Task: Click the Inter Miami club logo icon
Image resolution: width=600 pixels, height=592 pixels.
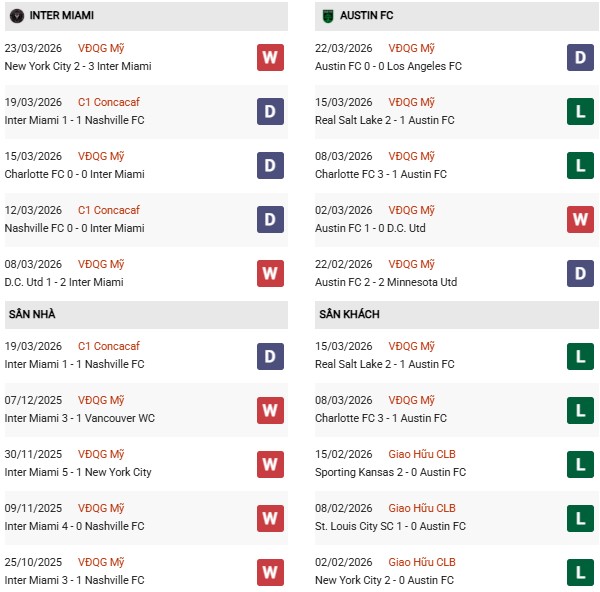Action: [x=16, y=16]
